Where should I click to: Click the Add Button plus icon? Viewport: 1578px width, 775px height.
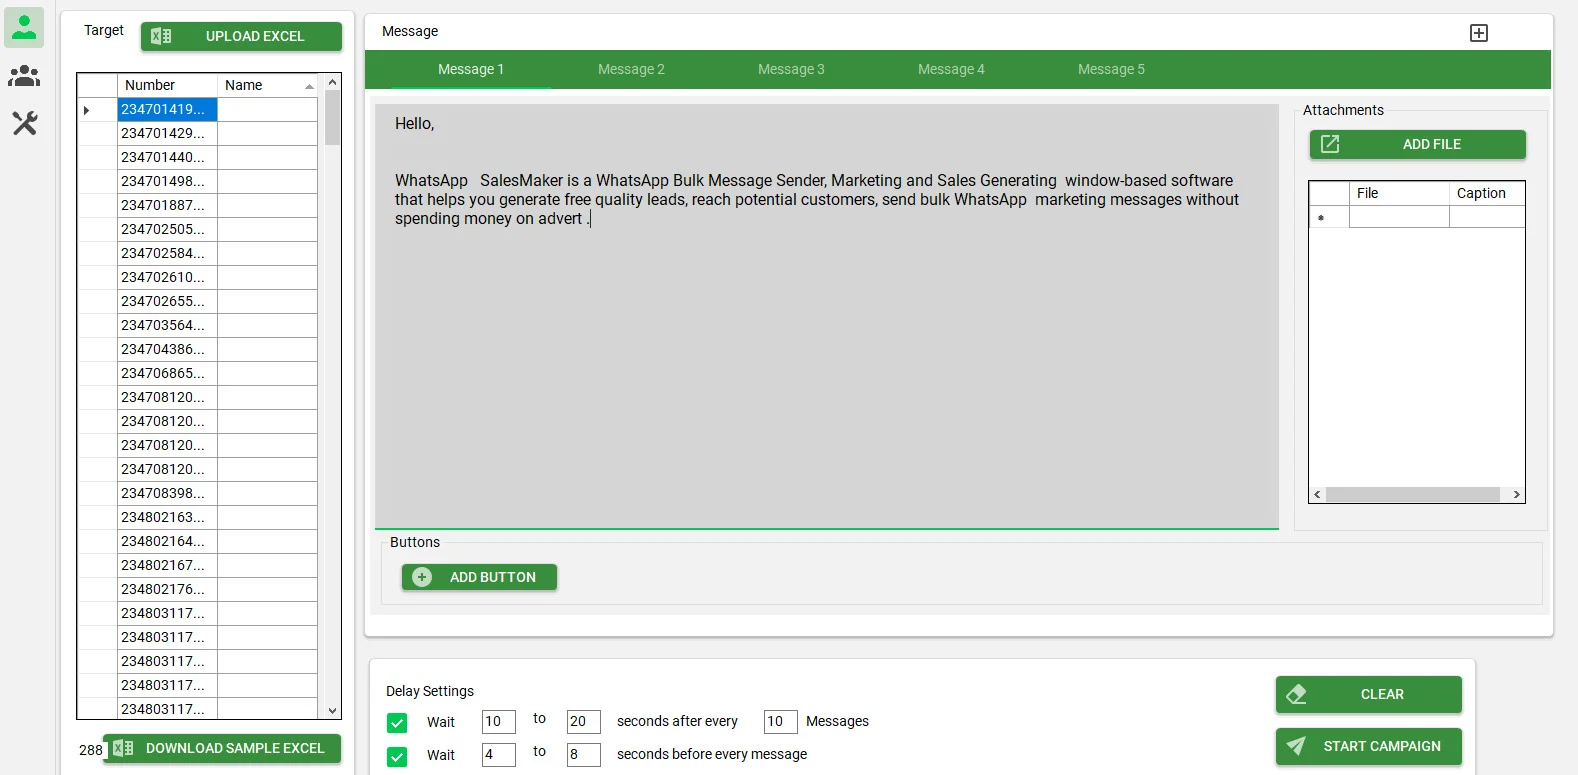[422, 577]
